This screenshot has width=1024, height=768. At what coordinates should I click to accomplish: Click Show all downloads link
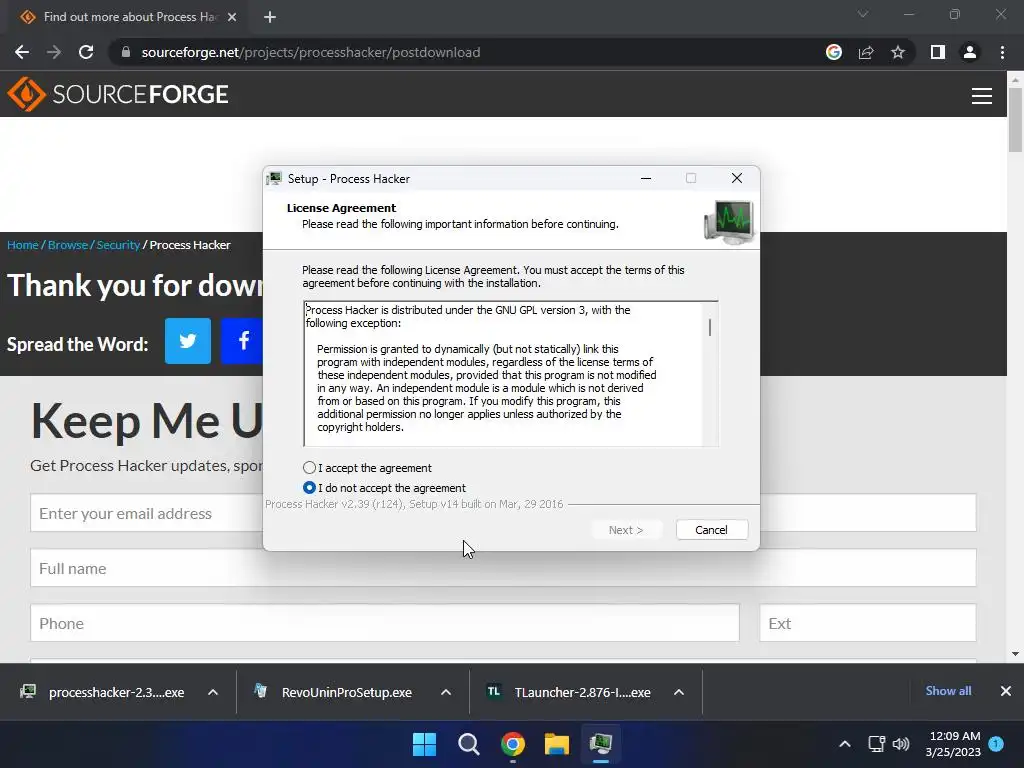pyautogui.click(x=948, y=691)
